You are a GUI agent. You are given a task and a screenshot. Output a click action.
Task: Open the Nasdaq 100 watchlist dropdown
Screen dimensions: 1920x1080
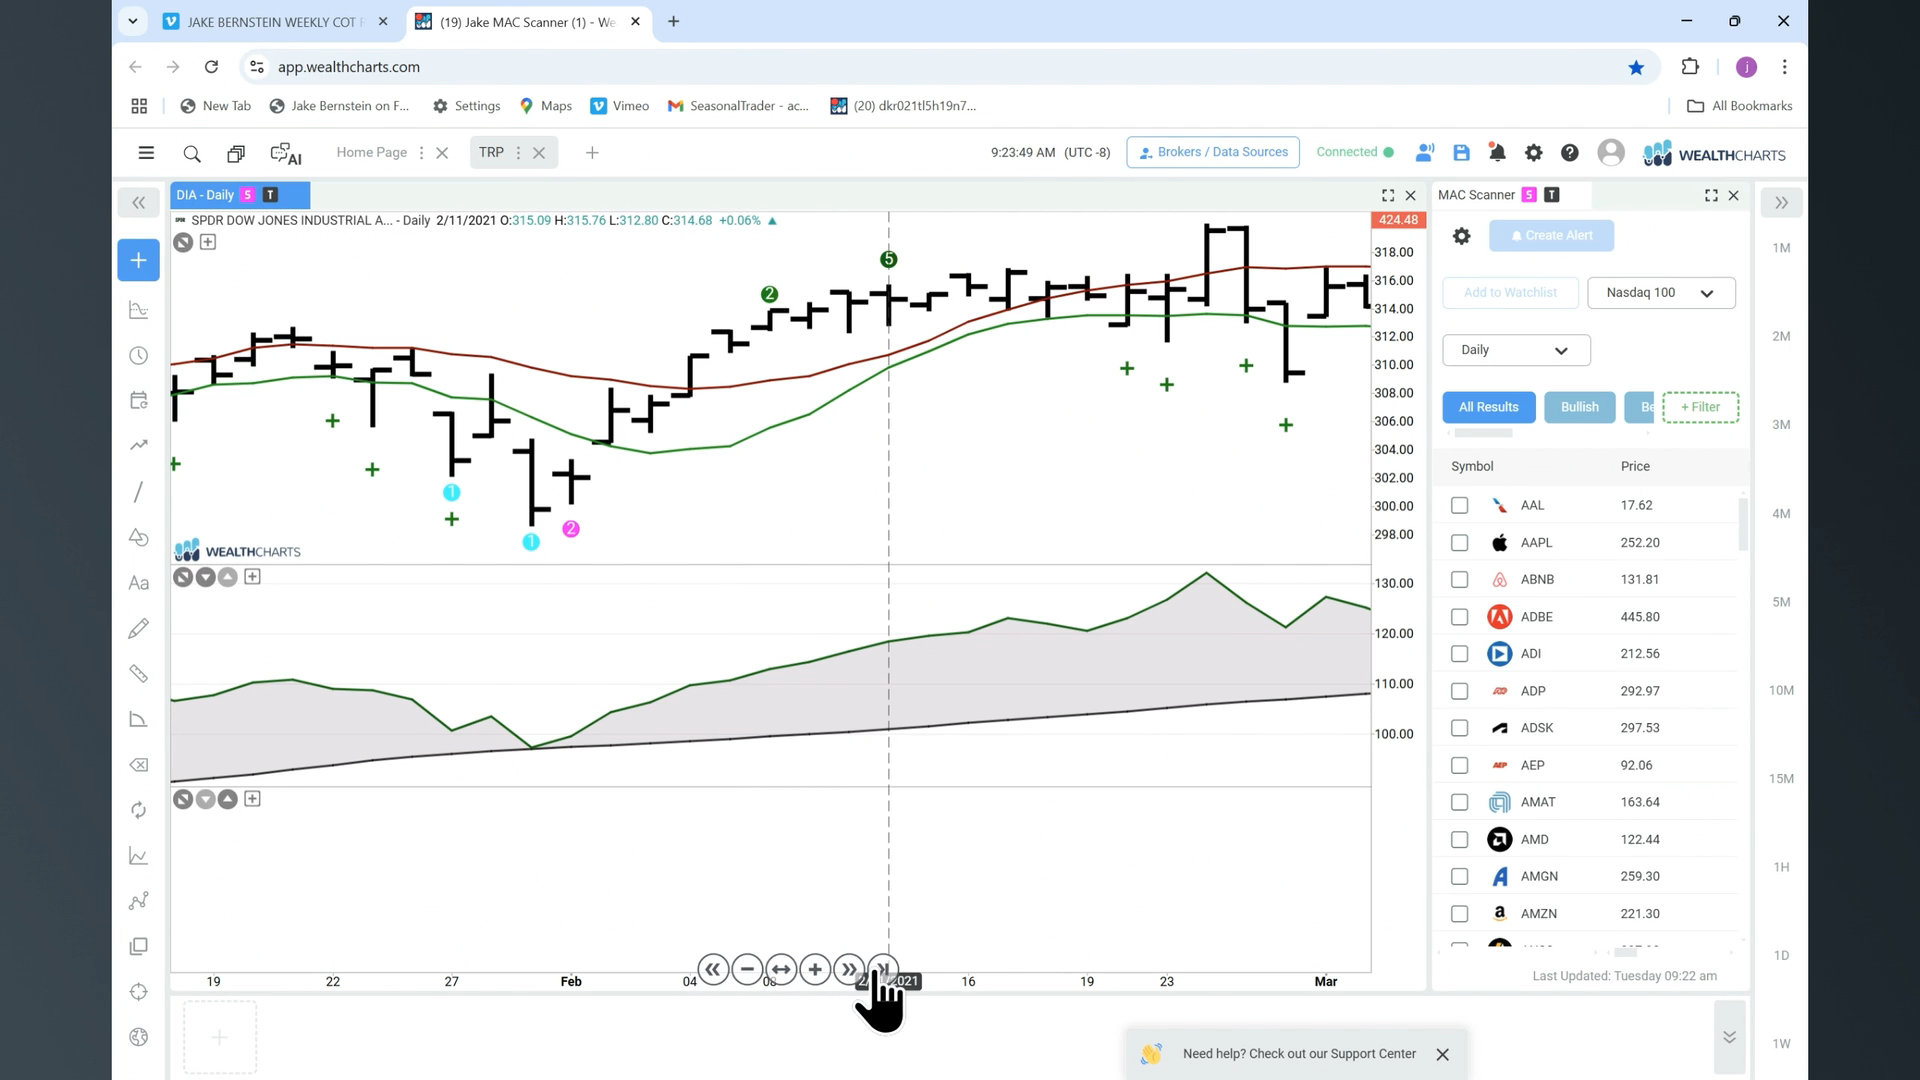coord(1661,293)
